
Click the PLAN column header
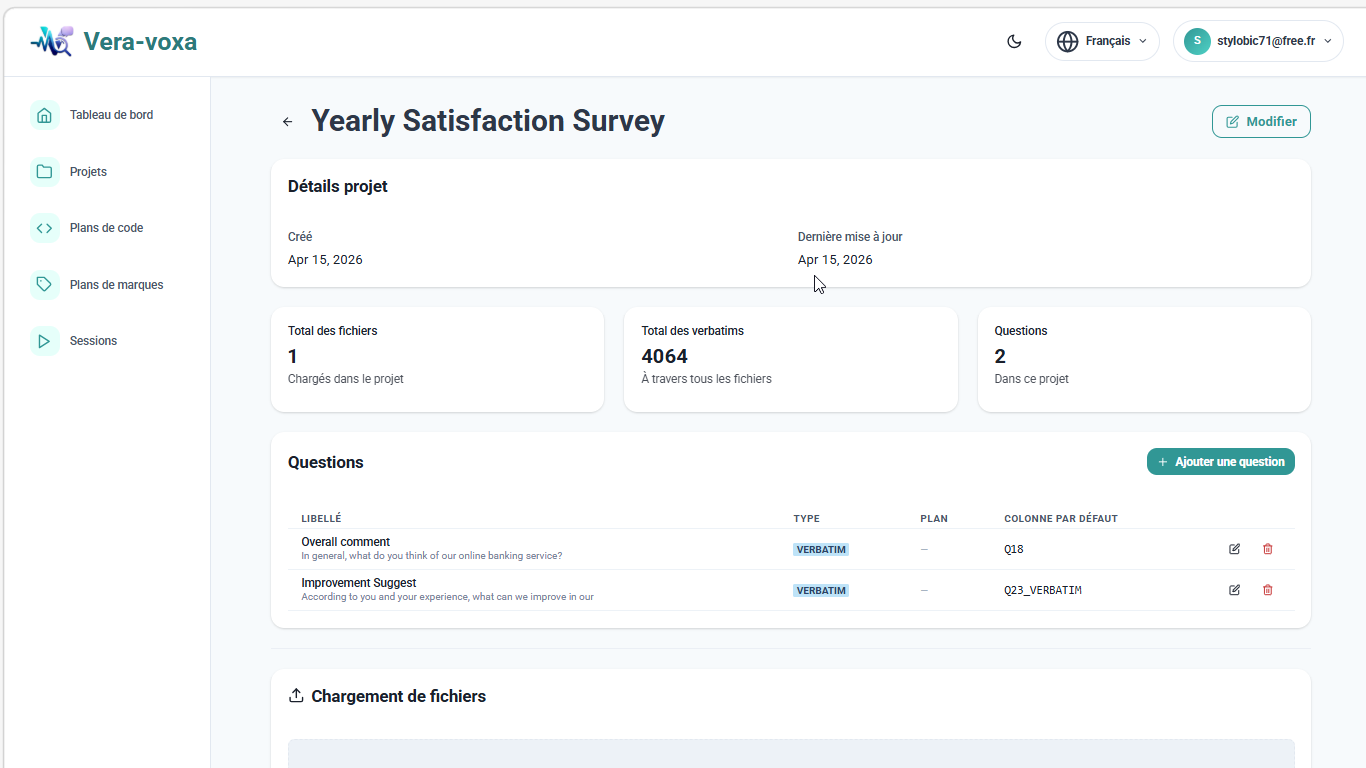934,519
